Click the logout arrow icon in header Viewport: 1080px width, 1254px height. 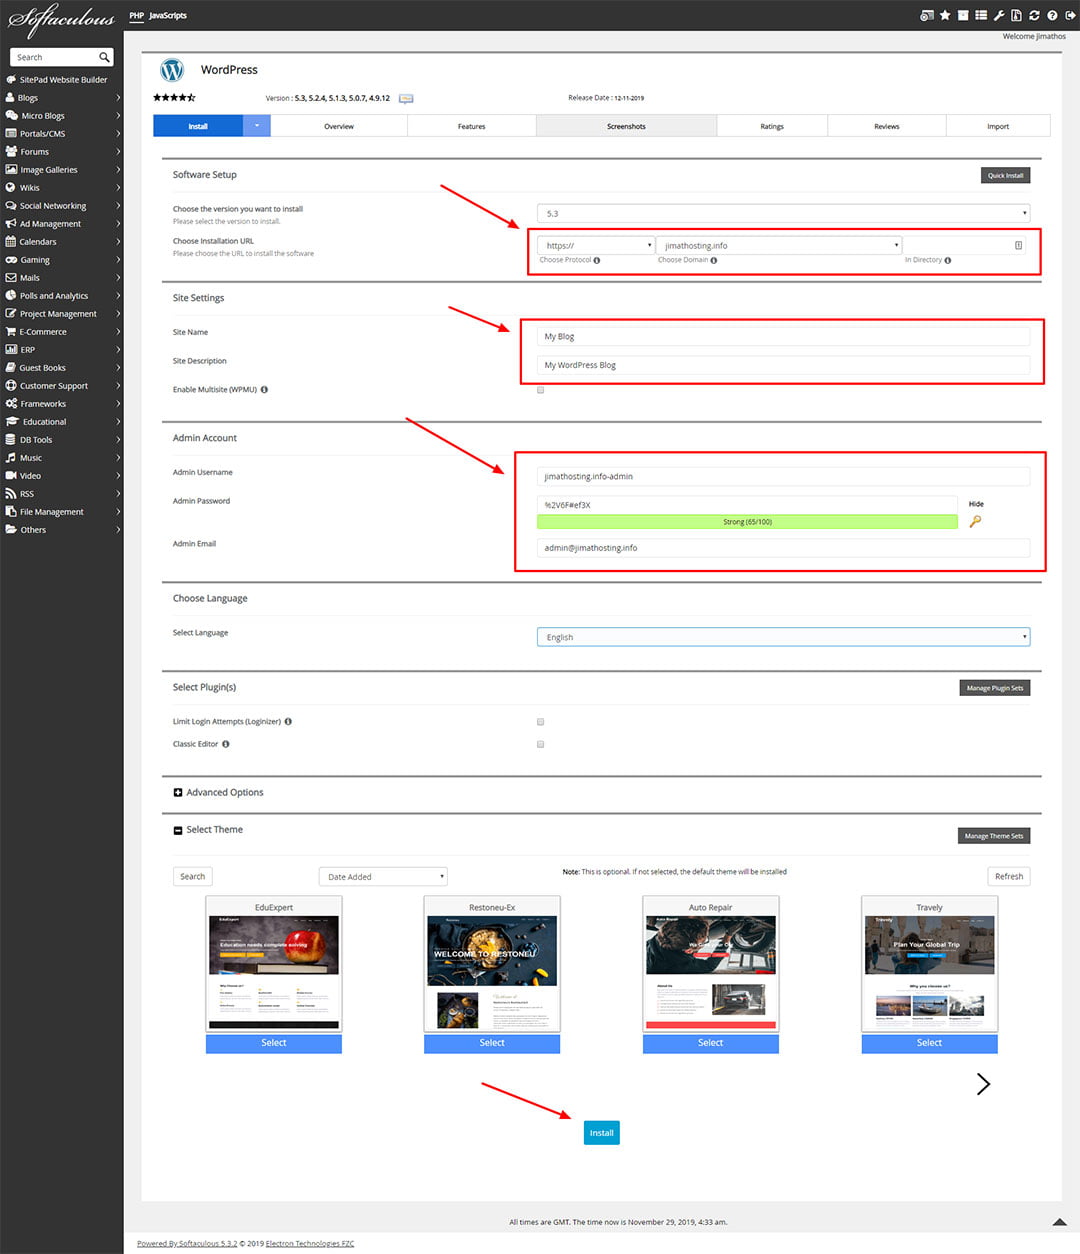pyautogui.click(x=1070, y=15)
